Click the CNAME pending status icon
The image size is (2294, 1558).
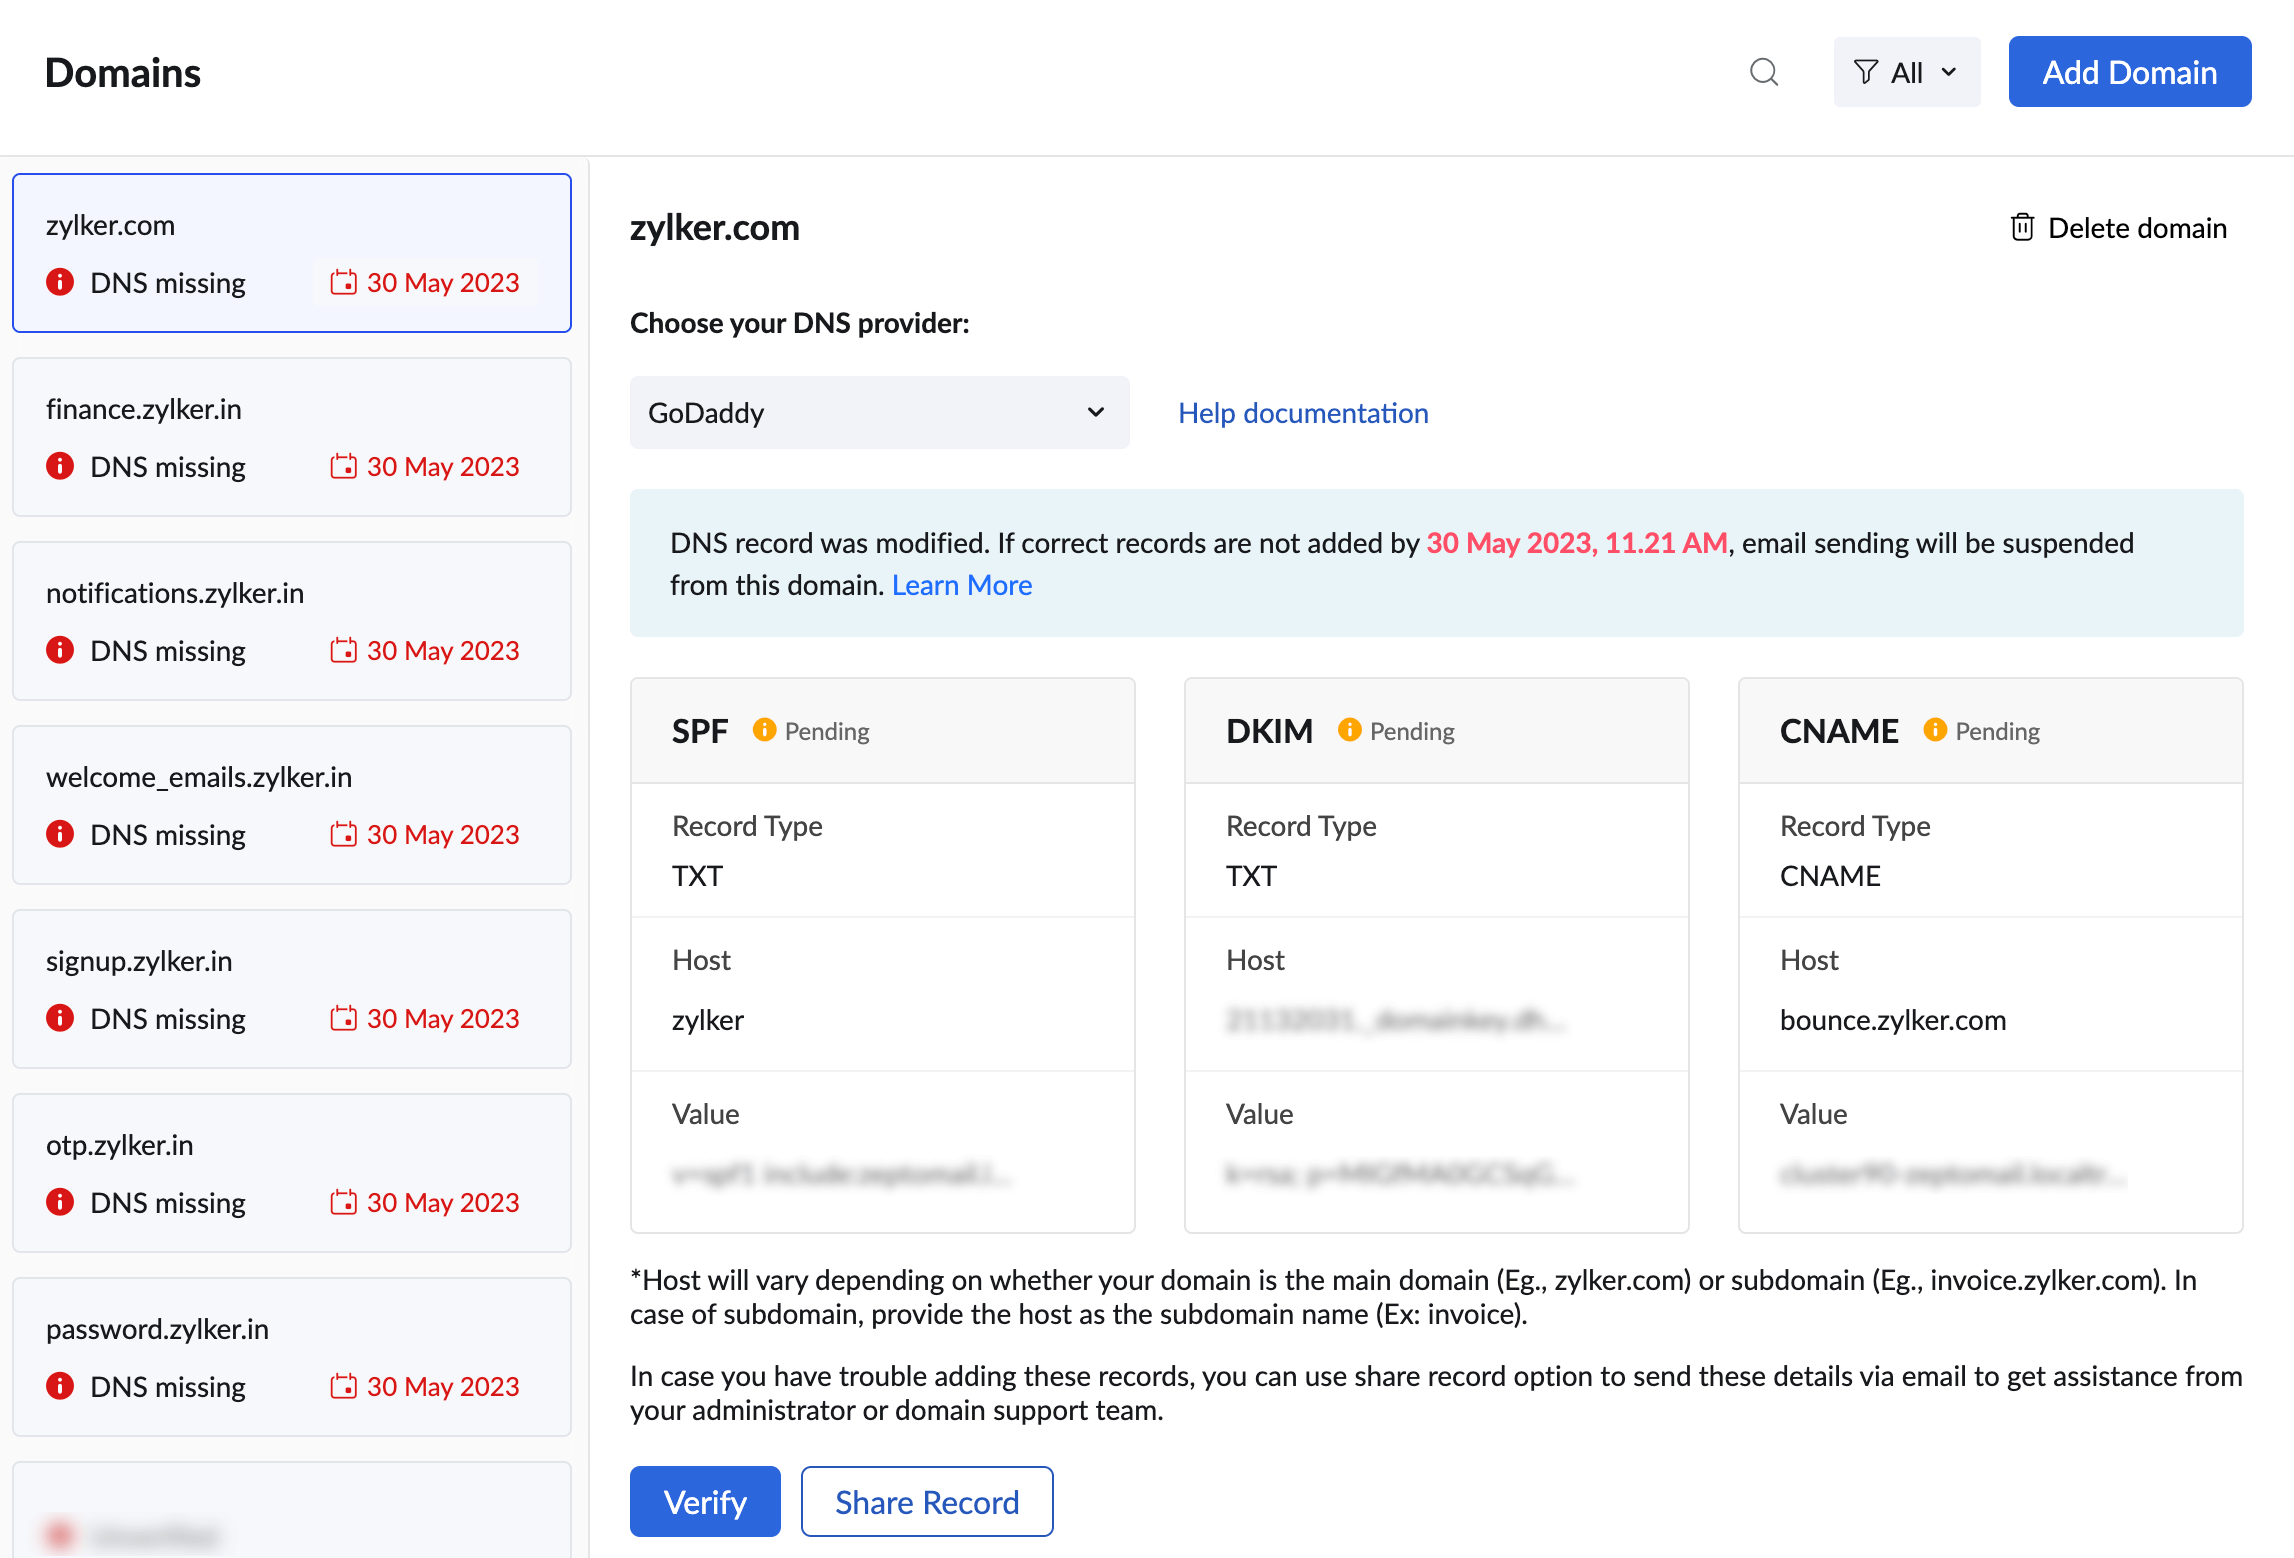pyautogui.click(x=1935, y=730)
